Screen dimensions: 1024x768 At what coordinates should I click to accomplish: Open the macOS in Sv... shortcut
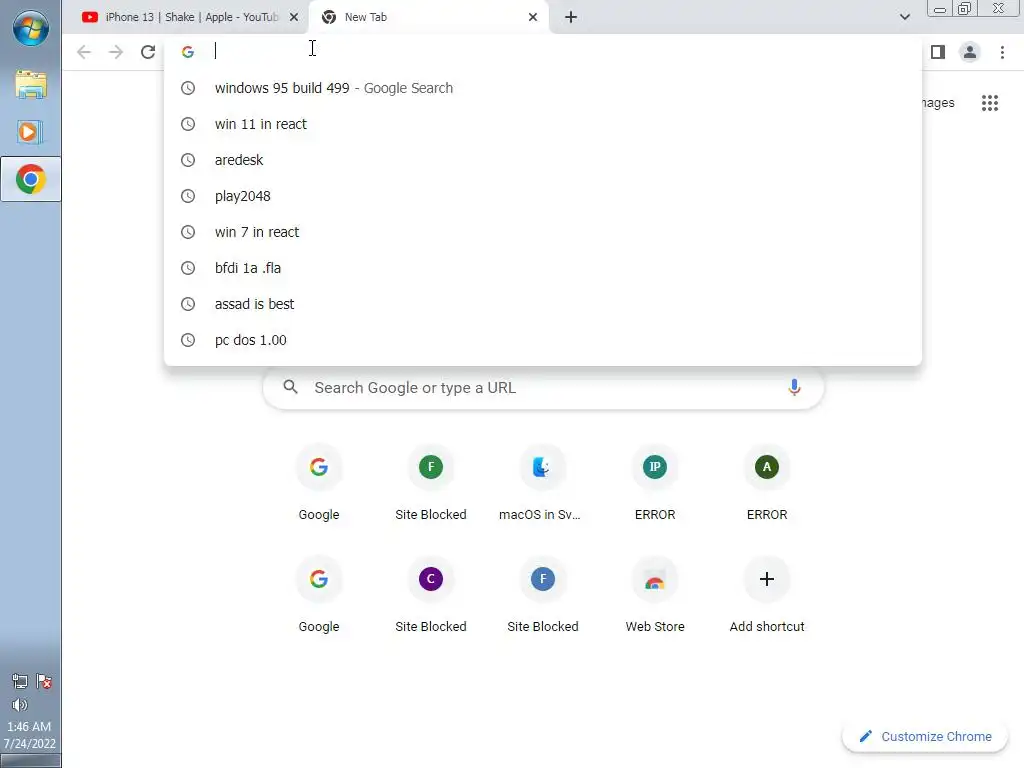(542, 483)
